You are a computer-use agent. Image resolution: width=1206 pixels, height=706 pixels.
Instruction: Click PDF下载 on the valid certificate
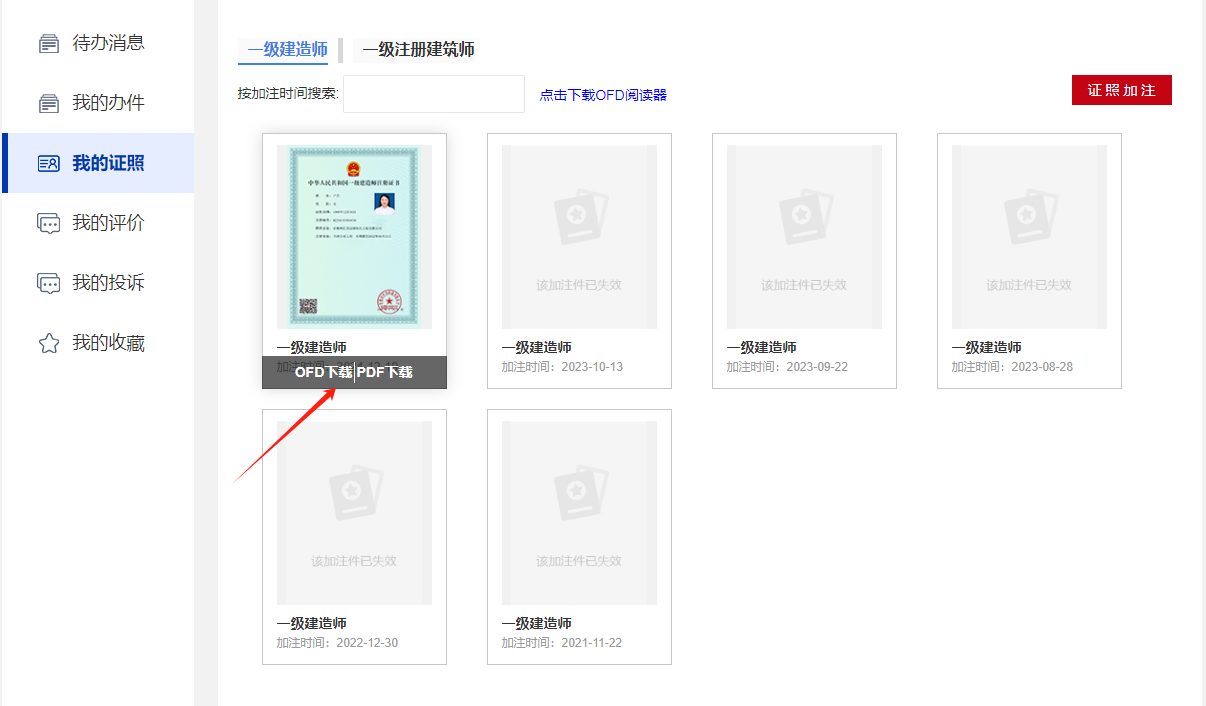385,372
